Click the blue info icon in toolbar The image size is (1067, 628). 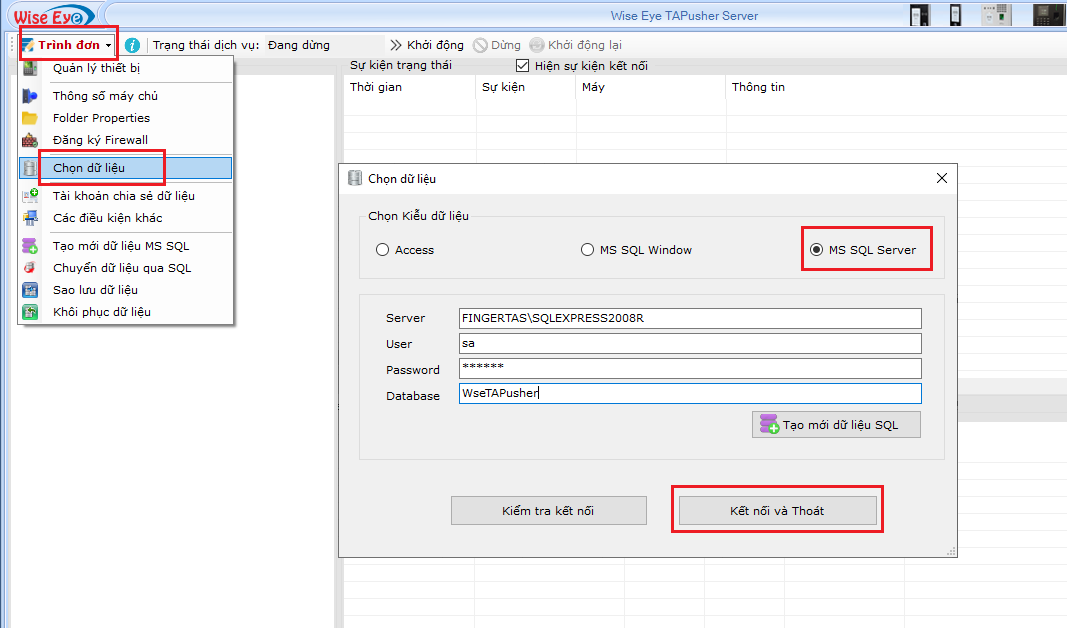coord(132,45)
